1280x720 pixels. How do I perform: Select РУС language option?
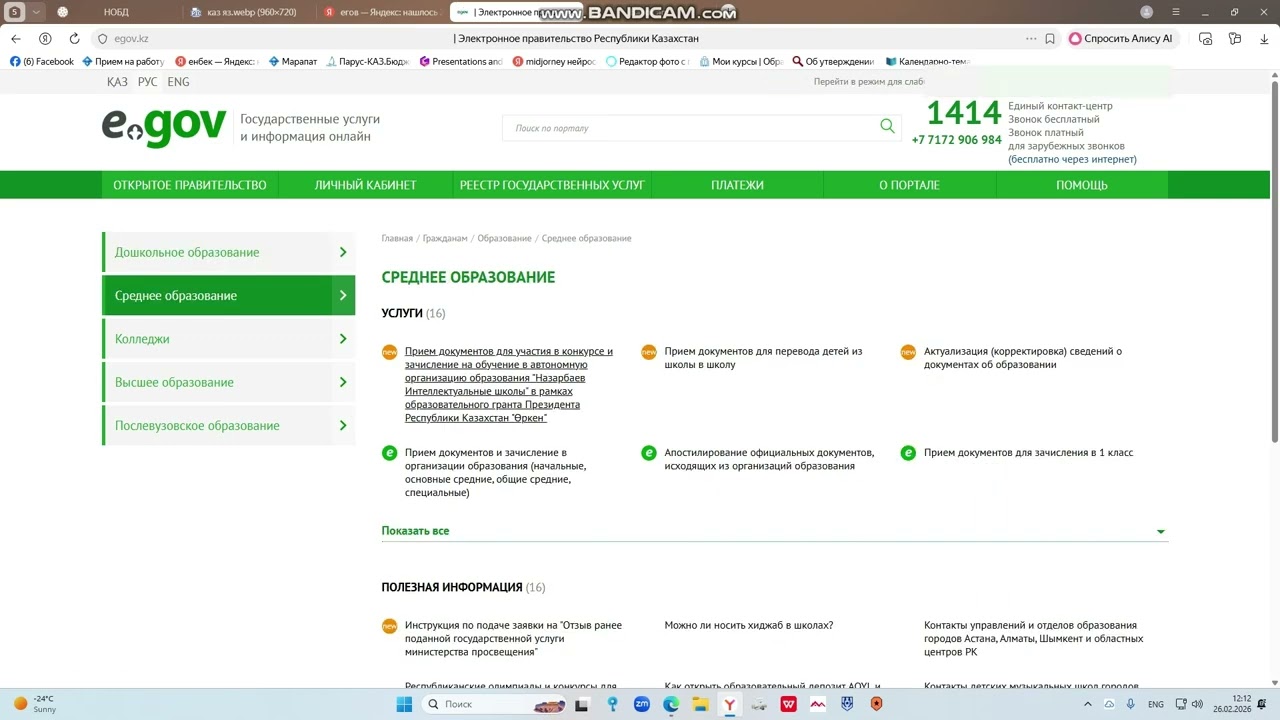tap(147, 82)
